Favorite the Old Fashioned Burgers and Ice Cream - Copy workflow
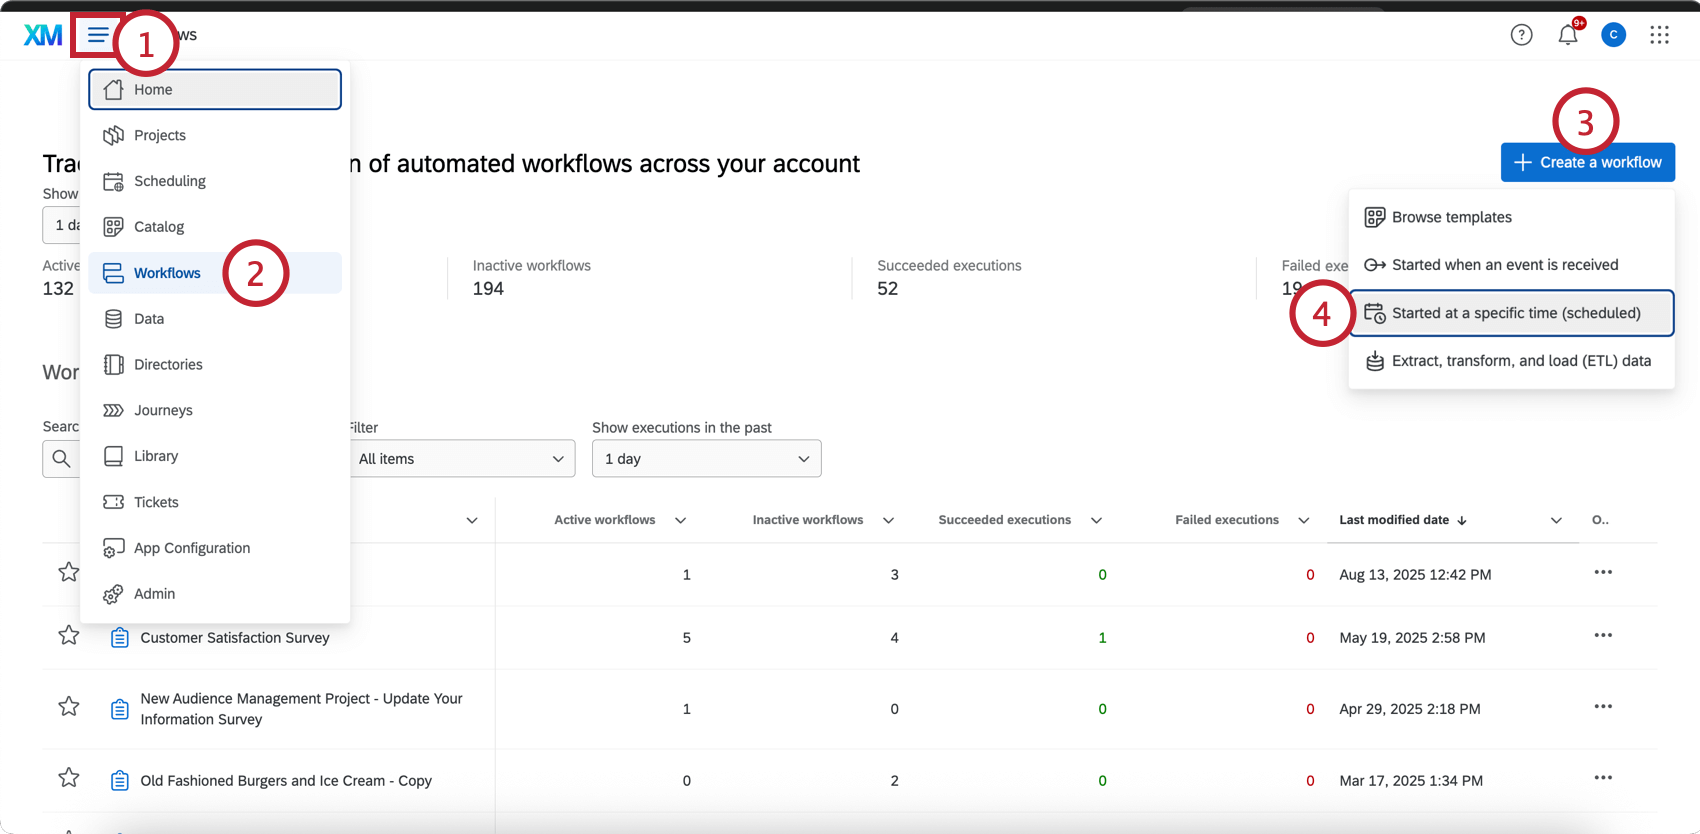Image resolution: width=1700 pixels, height=834 pixels. click(68, 778)
